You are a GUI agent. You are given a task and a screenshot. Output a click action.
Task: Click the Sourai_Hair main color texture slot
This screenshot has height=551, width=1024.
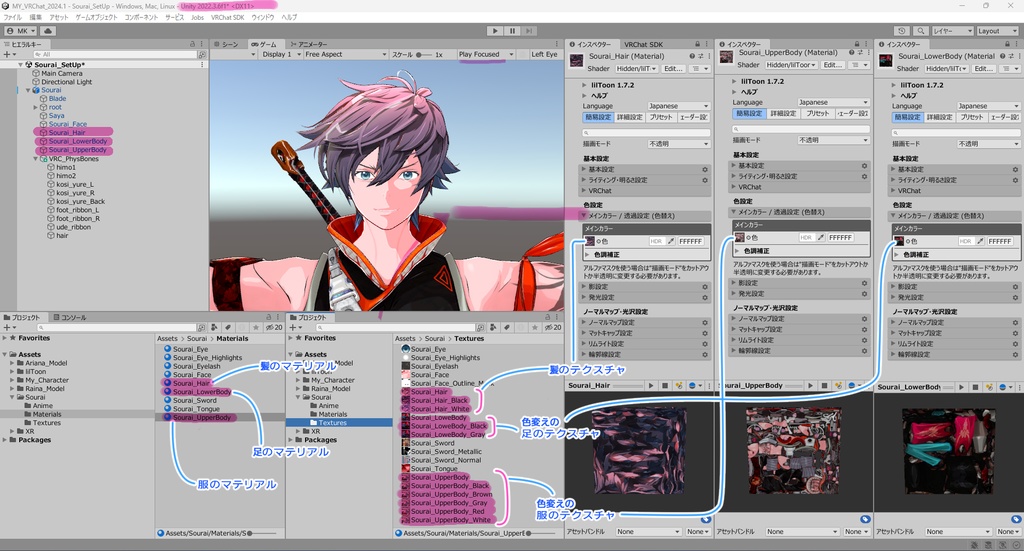point(589,241)
